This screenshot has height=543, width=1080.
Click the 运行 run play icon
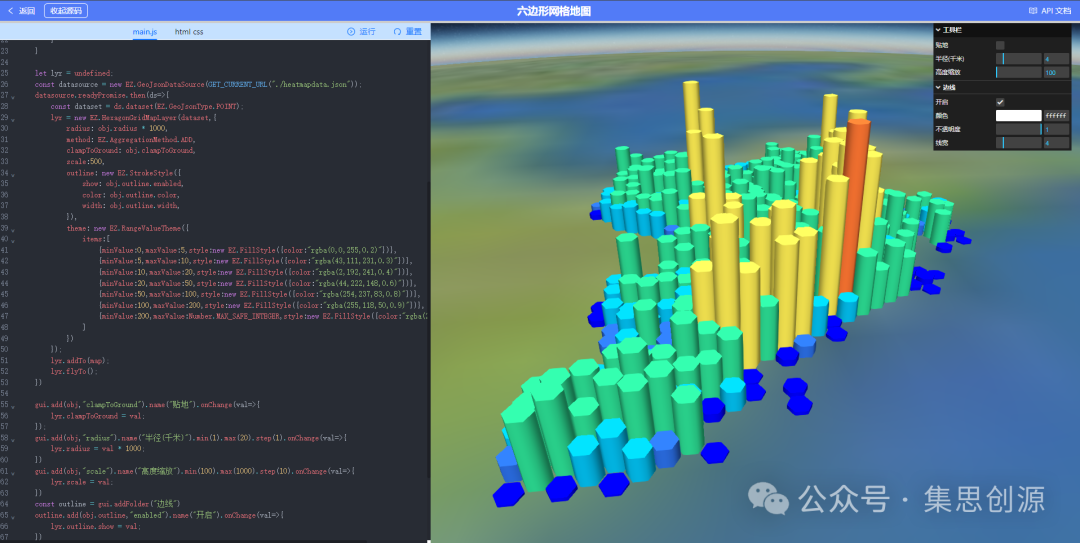pos(351,32)
